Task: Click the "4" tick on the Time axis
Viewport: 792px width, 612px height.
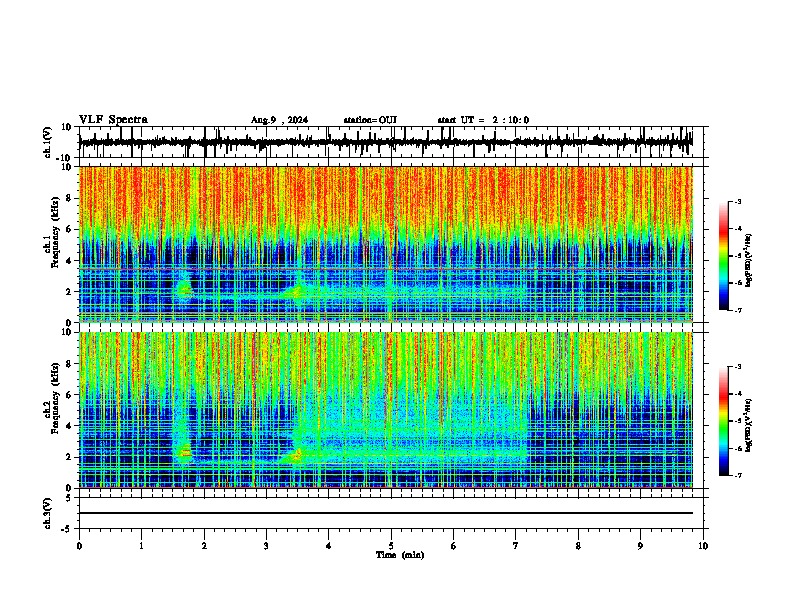Action: (x=329, y=546)
